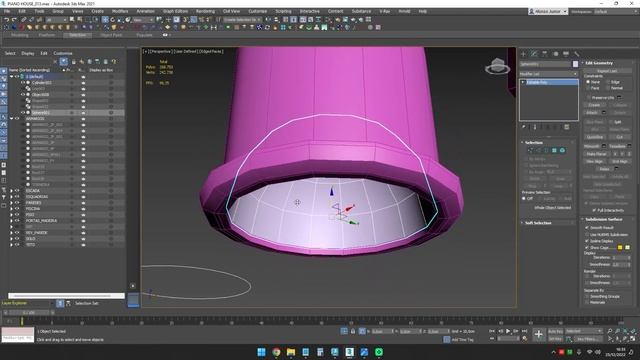Select the Off preview selection radio
Screen dimensions: 640x360
[x=524, y=198]
